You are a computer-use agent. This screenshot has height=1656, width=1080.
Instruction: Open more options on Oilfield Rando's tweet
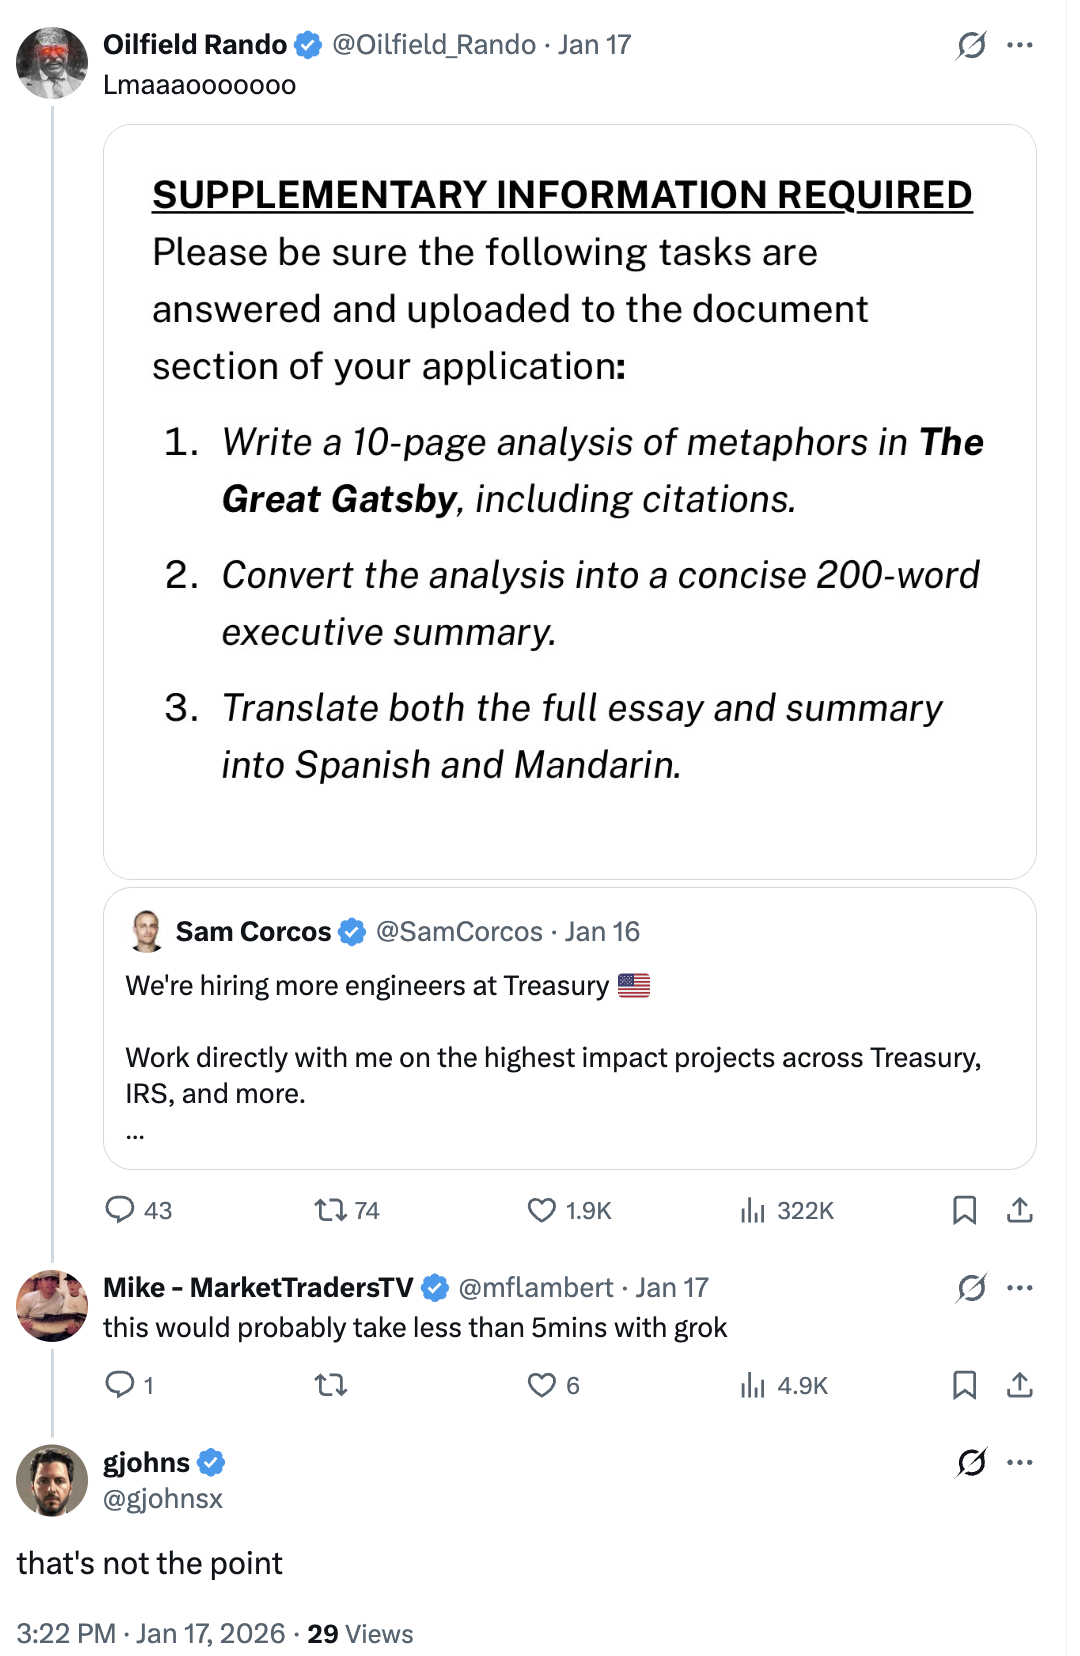(x=1020, y=44)
